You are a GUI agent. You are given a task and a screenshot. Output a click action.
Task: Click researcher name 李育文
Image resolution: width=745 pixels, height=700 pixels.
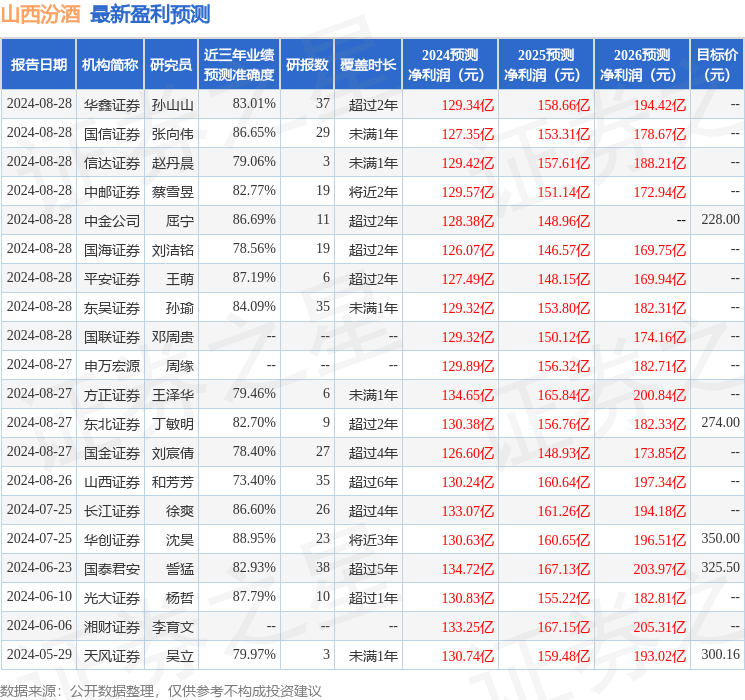click(x=172, y=627)
